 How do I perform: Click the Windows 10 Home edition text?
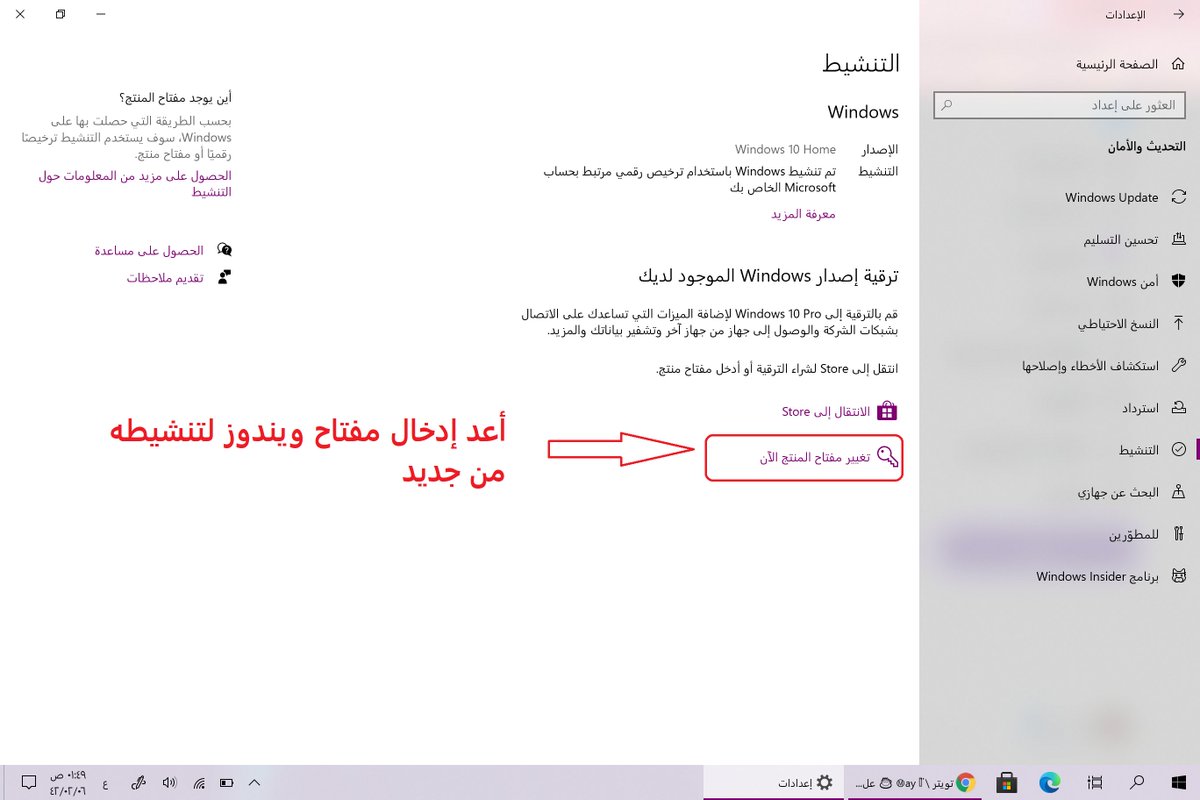point(785,150)
